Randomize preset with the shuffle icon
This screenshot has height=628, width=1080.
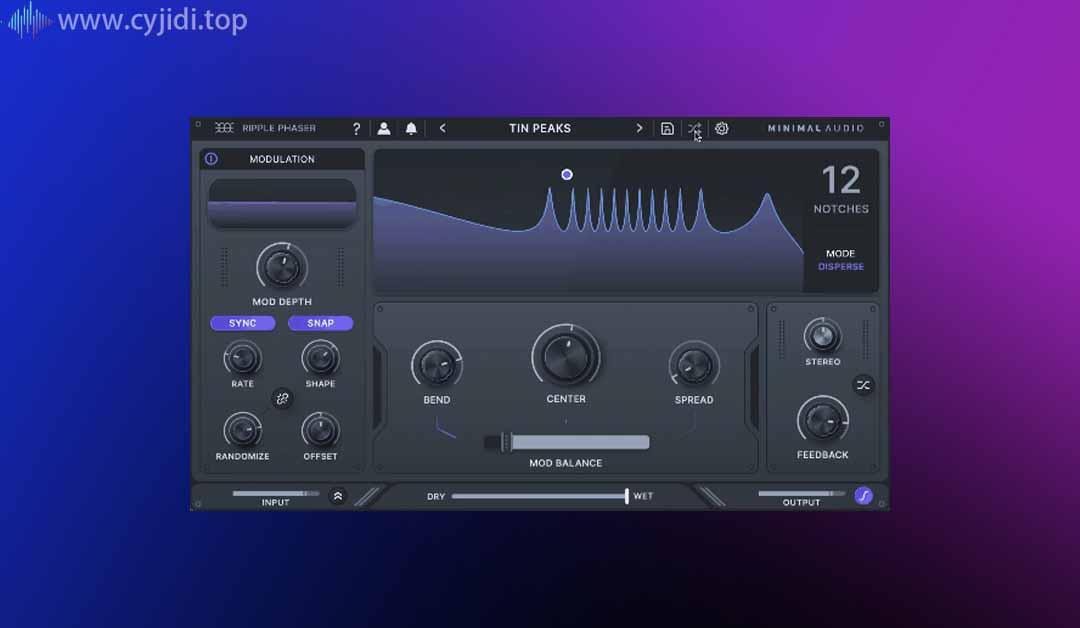click(694, 128)
